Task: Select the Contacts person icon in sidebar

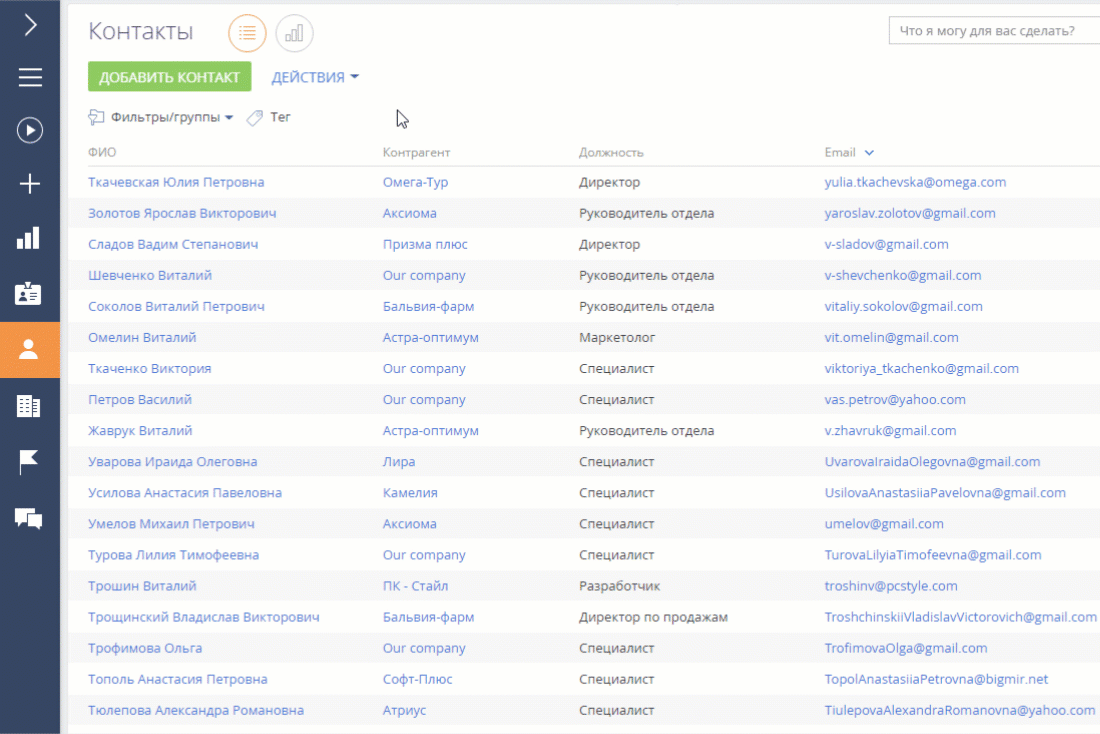Action: pos(29,349)
